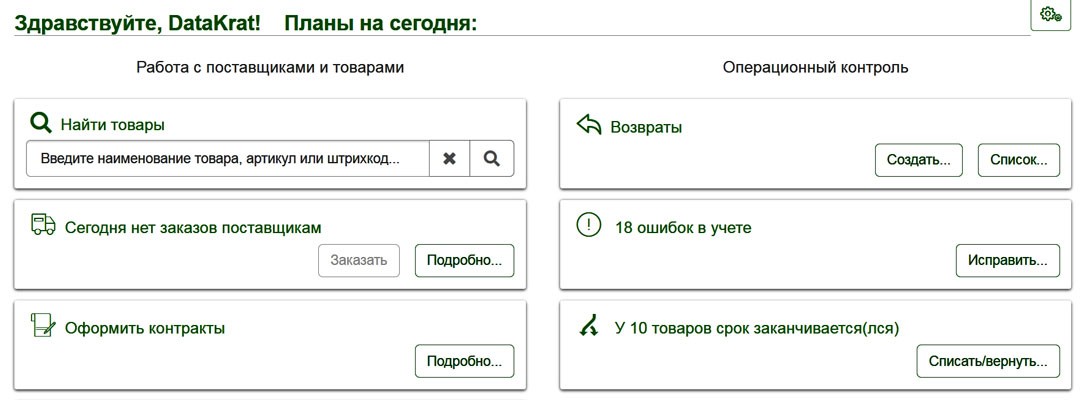The width and height of the screenshot is (1080, 400).
Task: Clear the product search with the X button
Action: click(x=450, y=158)
